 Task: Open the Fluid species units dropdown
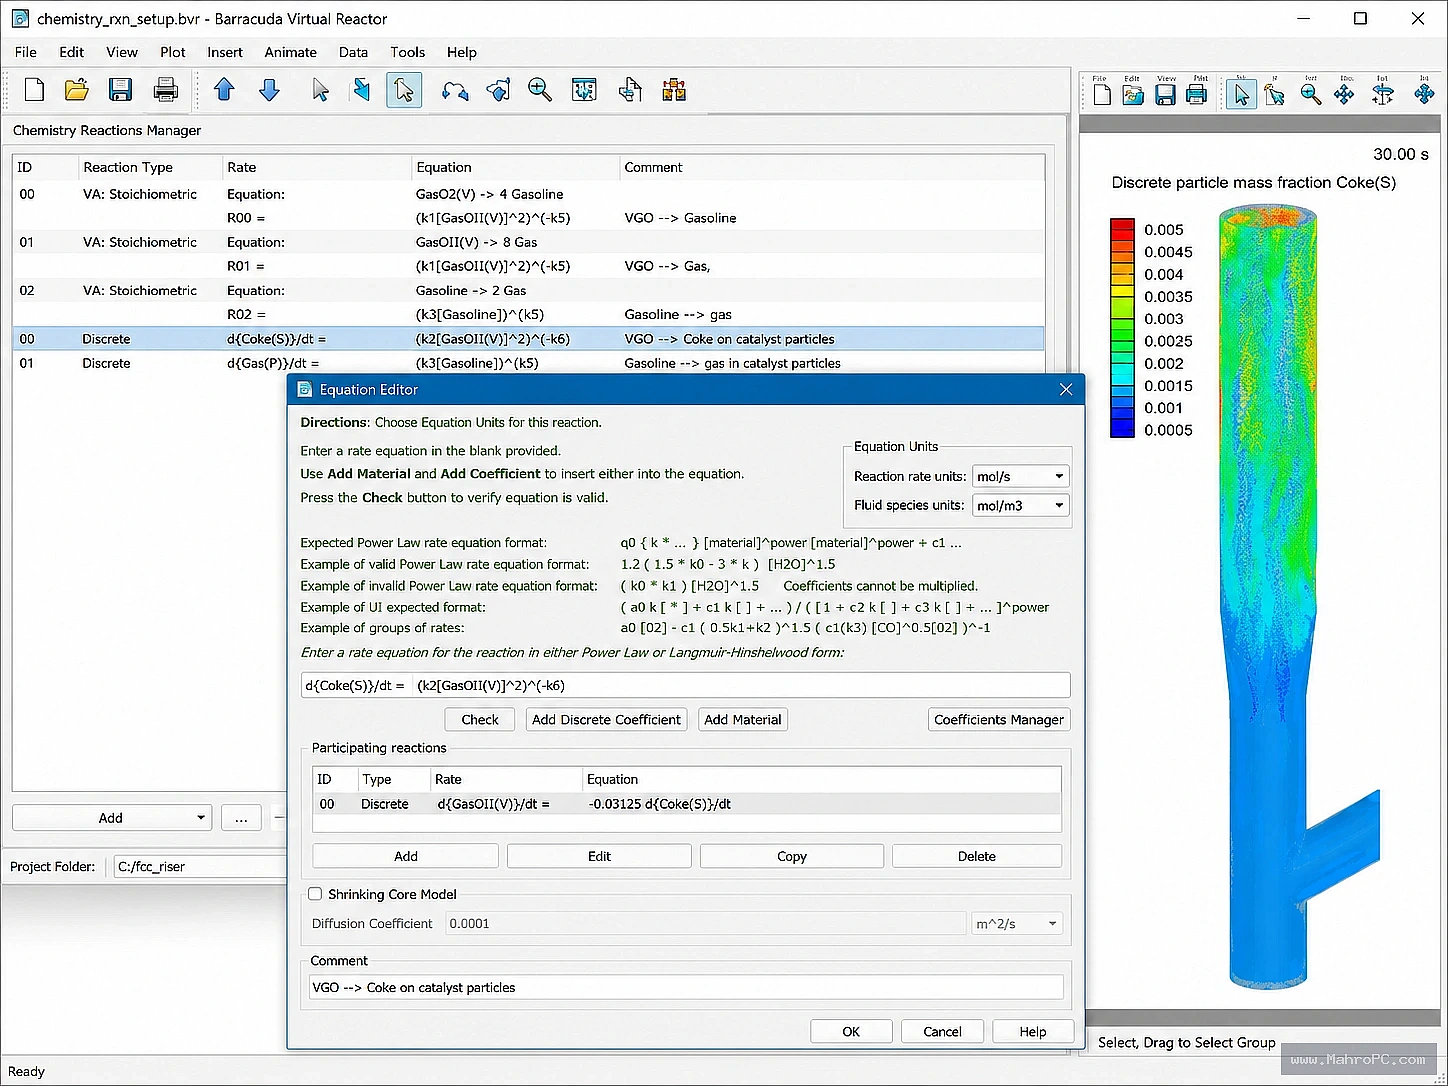1021,505
